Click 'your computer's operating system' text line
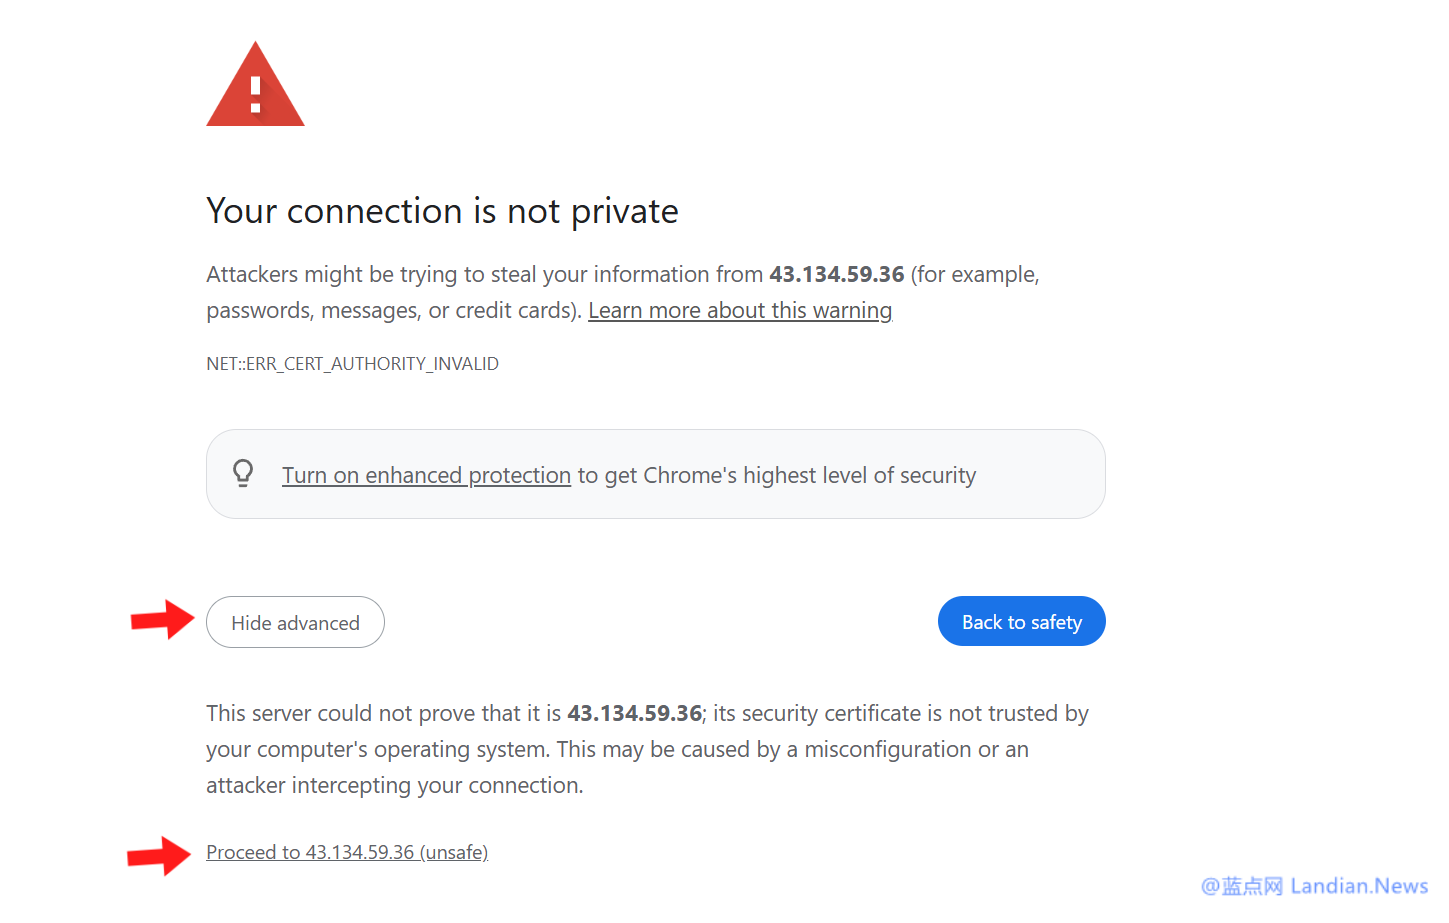Image resolution: width=1449 pixels, height=923 pixels. 377,750
